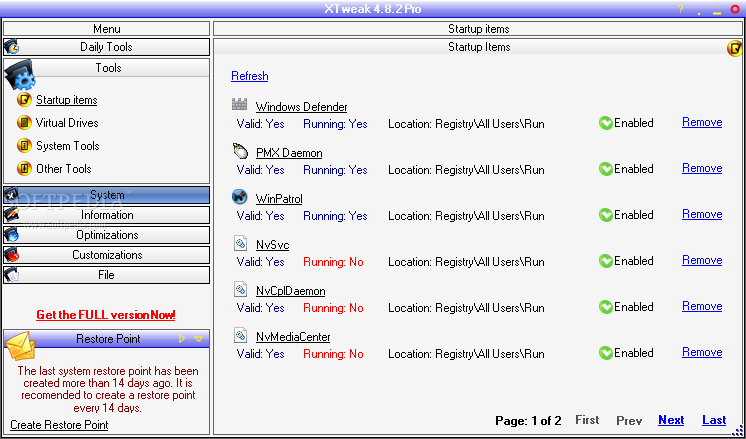
Task: Click the greyed First page link
Action: click(587, 420)
